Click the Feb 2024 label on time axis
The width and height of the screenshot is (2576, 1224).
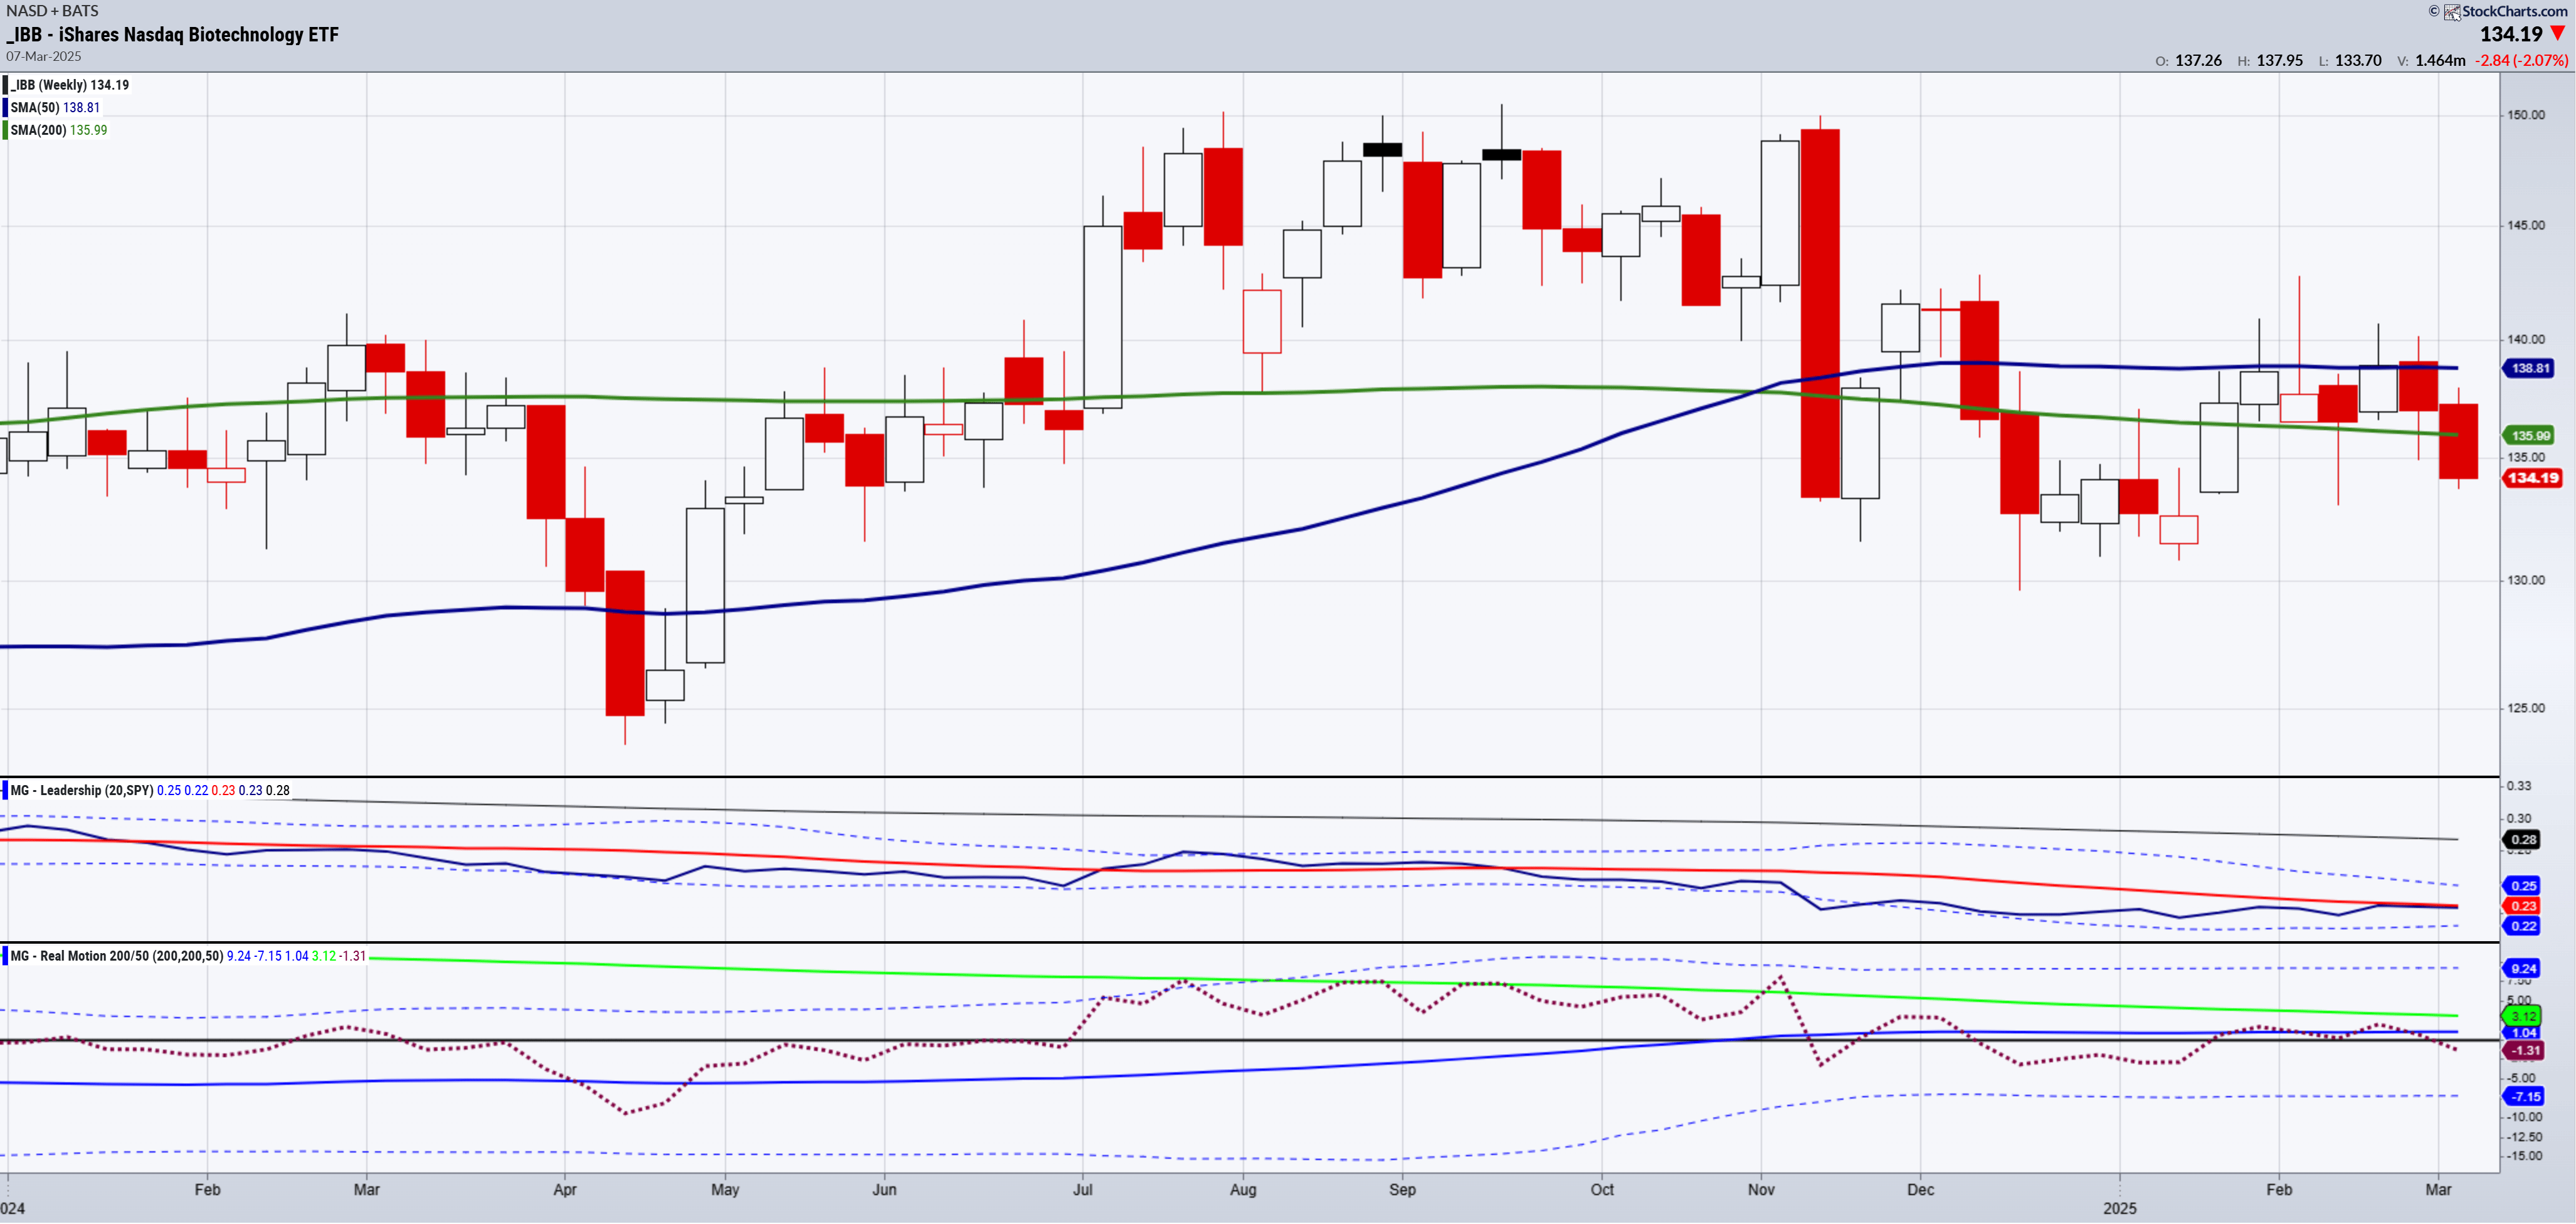point(207,1190)
